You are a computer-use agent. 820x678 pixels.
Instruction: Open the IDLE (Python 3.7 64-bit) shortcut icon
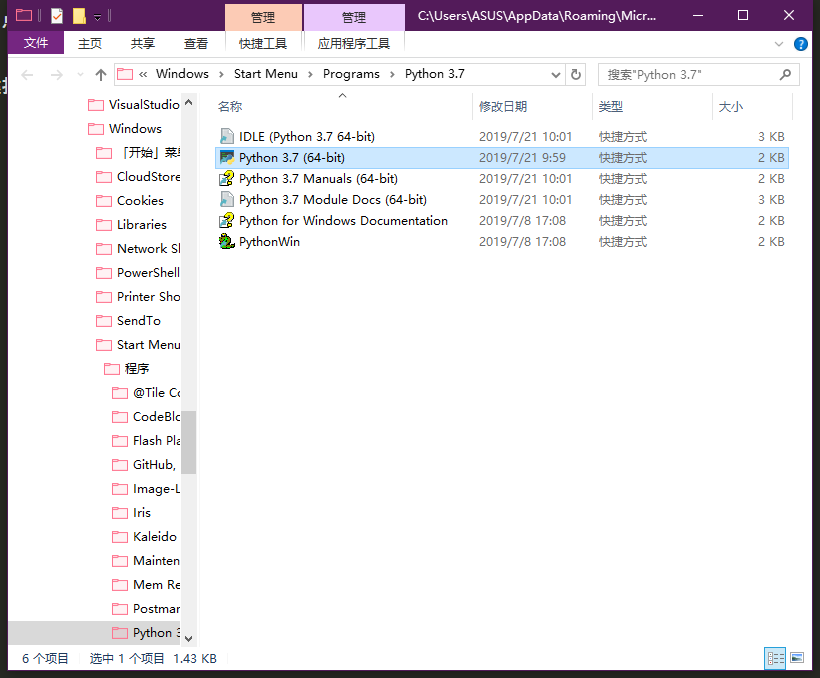227,137
